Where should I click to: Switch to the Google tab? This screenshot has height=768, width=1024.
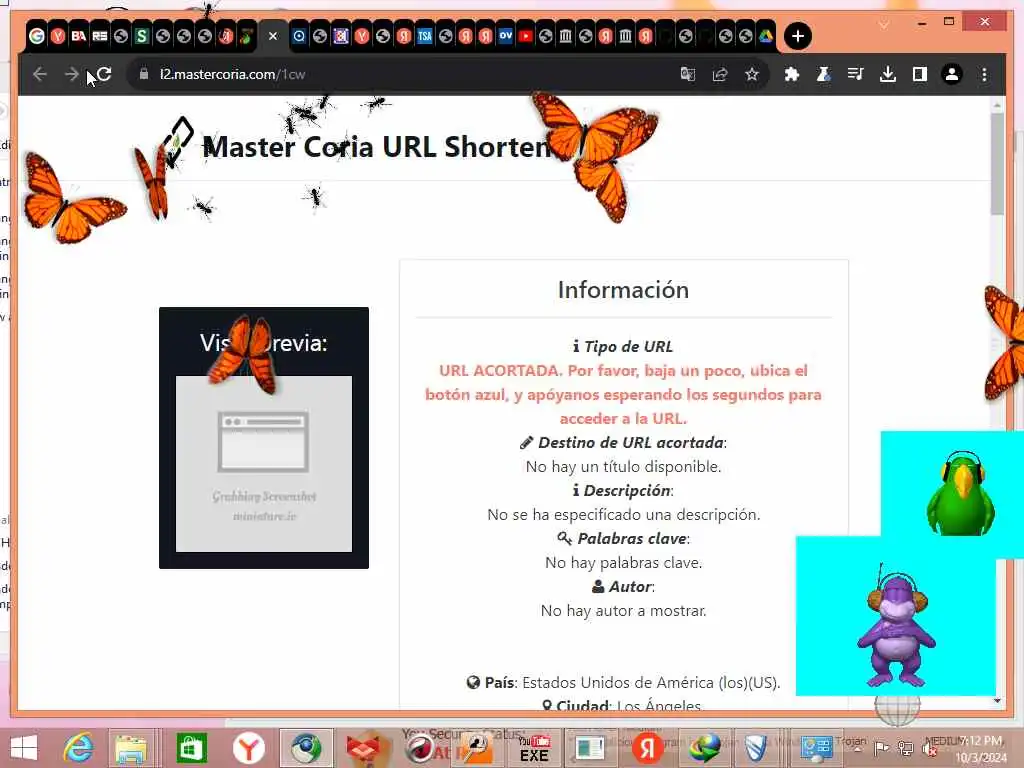[37, 36]
